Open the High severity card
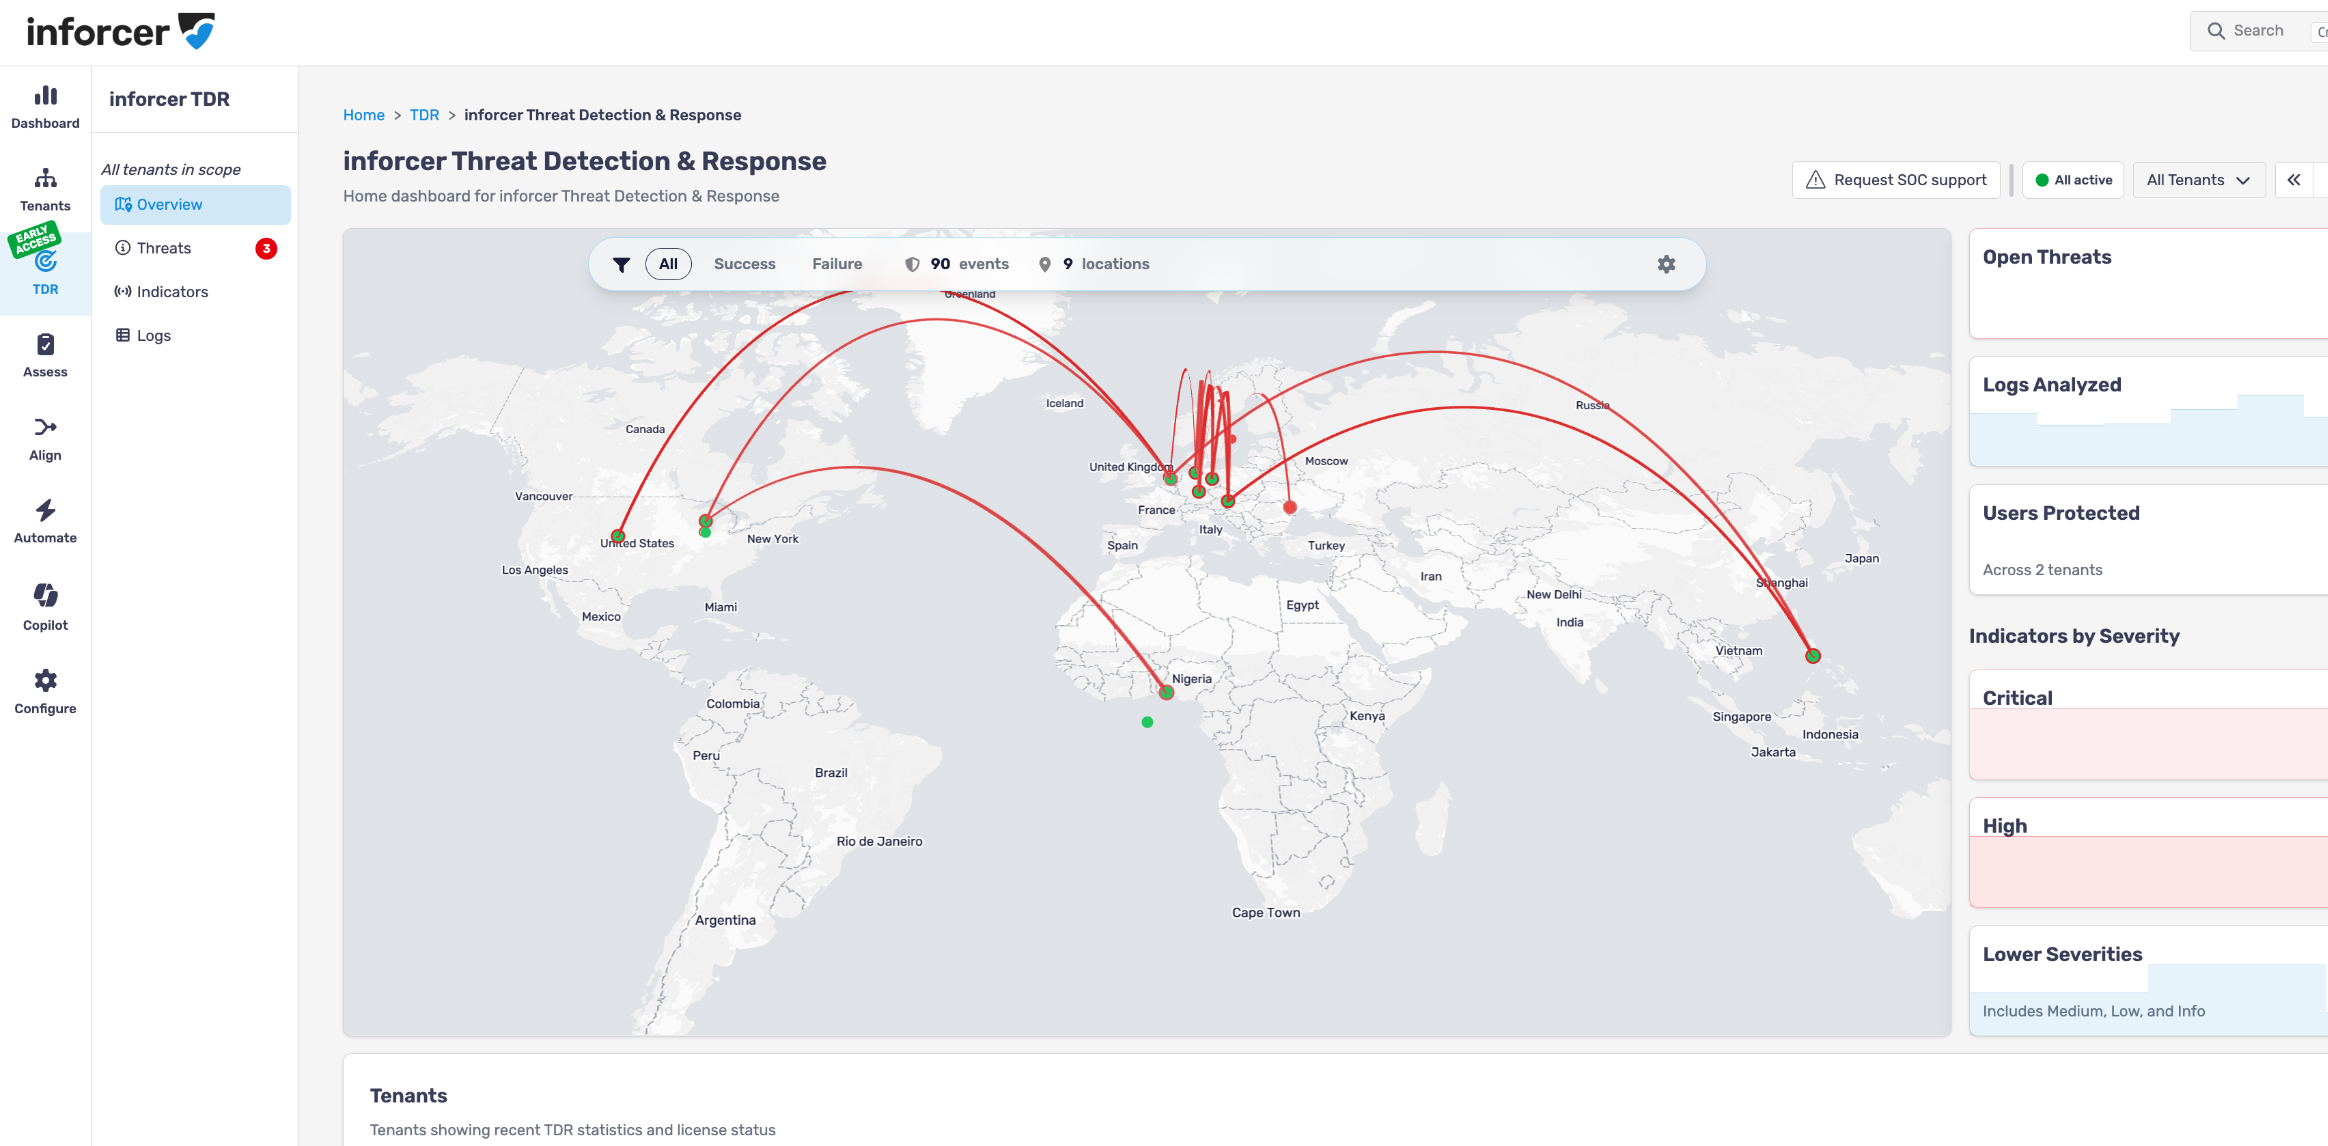The image size is (2328, 1146). [2148, 853]
